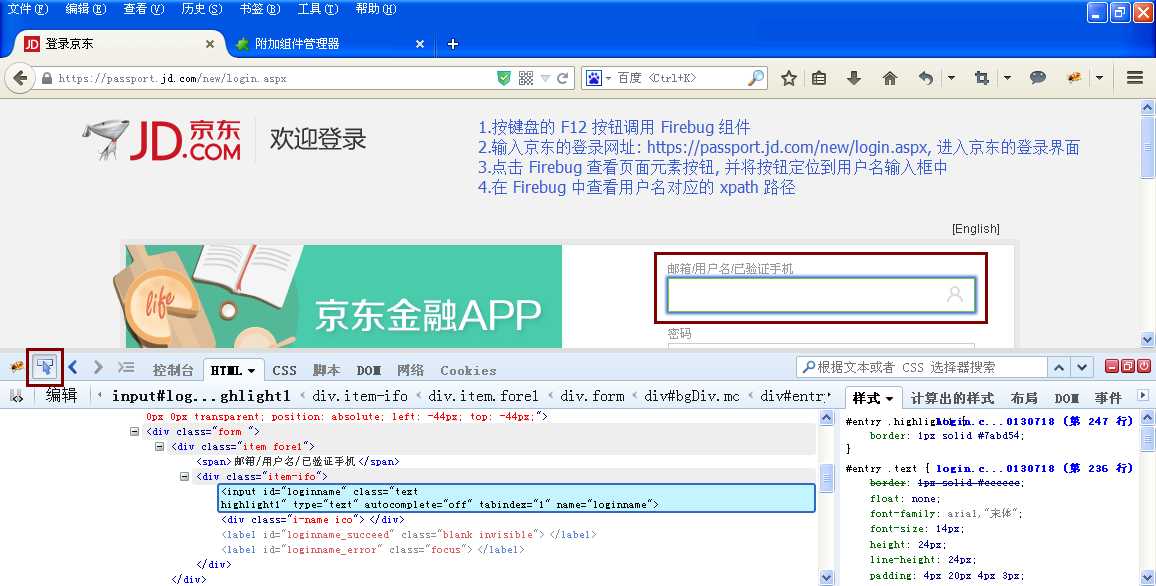1156x586 pixels.
Task: Select div#bgDiv.mc in the breadcrumb path
Action: click(x=692, y=396)
